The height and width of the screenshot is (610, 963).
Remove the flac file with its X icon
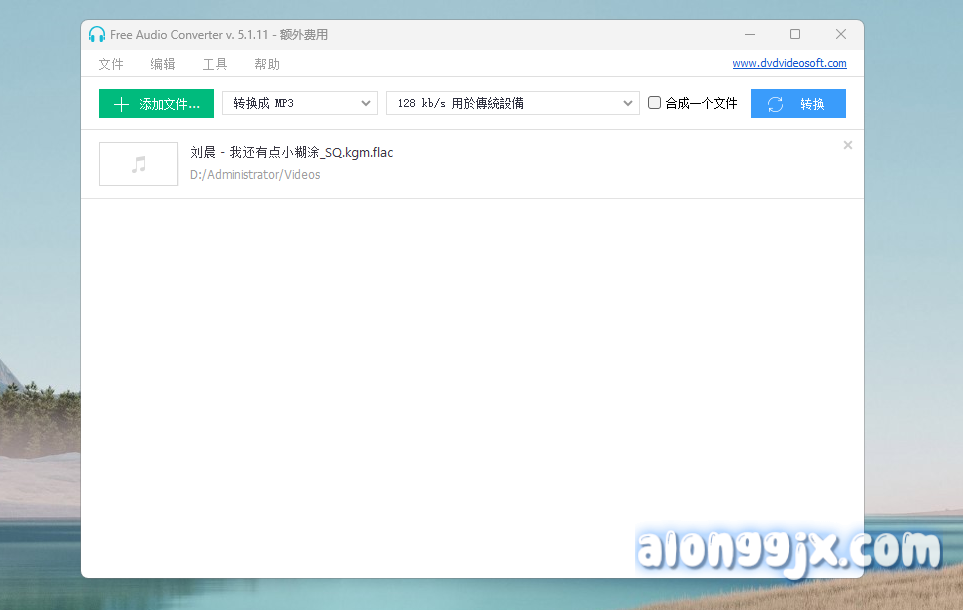(848, 145)
